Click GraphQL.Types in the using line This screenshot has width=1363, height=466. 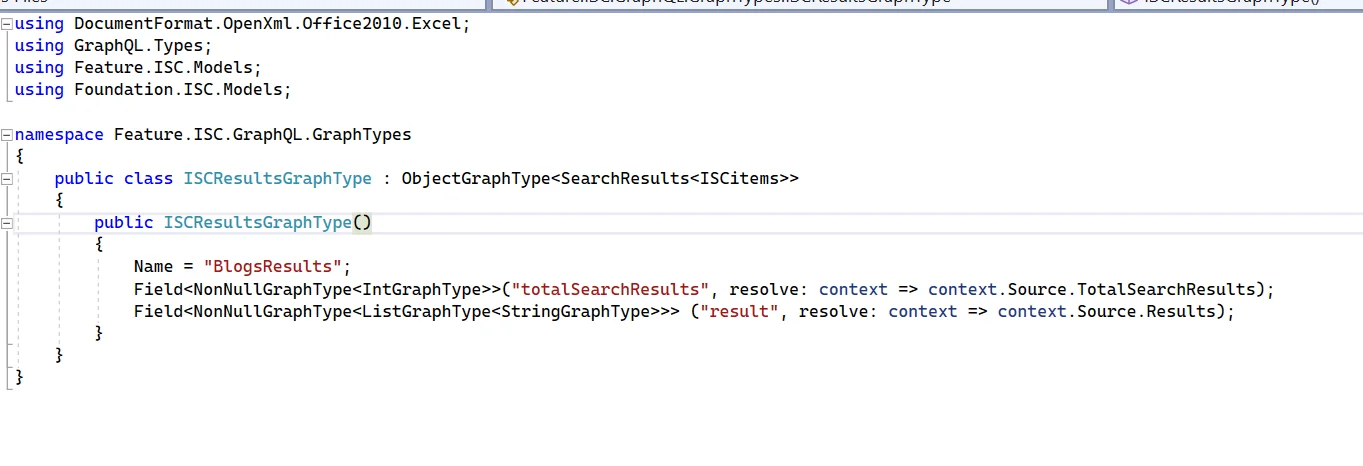(138, 45)
